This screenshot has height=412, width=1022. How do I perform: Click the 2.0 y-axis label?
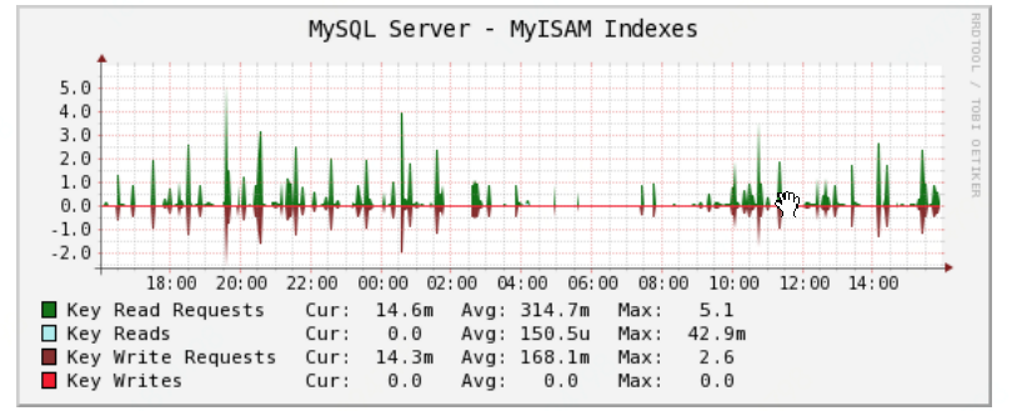(76, 159)
